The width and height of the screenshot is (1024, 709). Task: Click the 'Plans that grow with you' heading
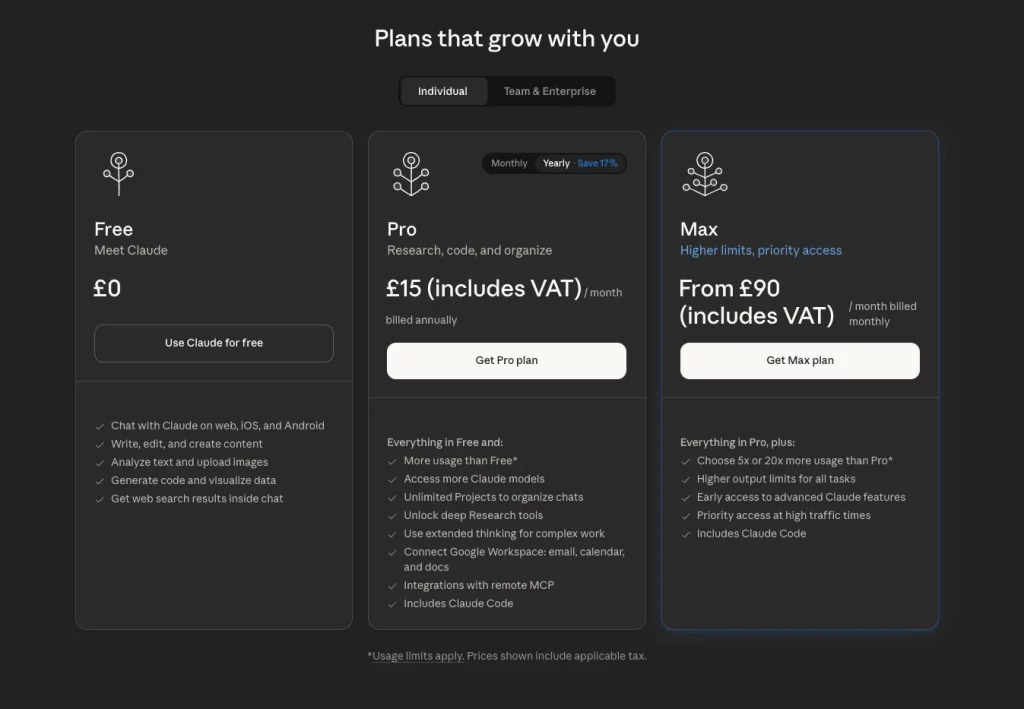click(506, 39)
